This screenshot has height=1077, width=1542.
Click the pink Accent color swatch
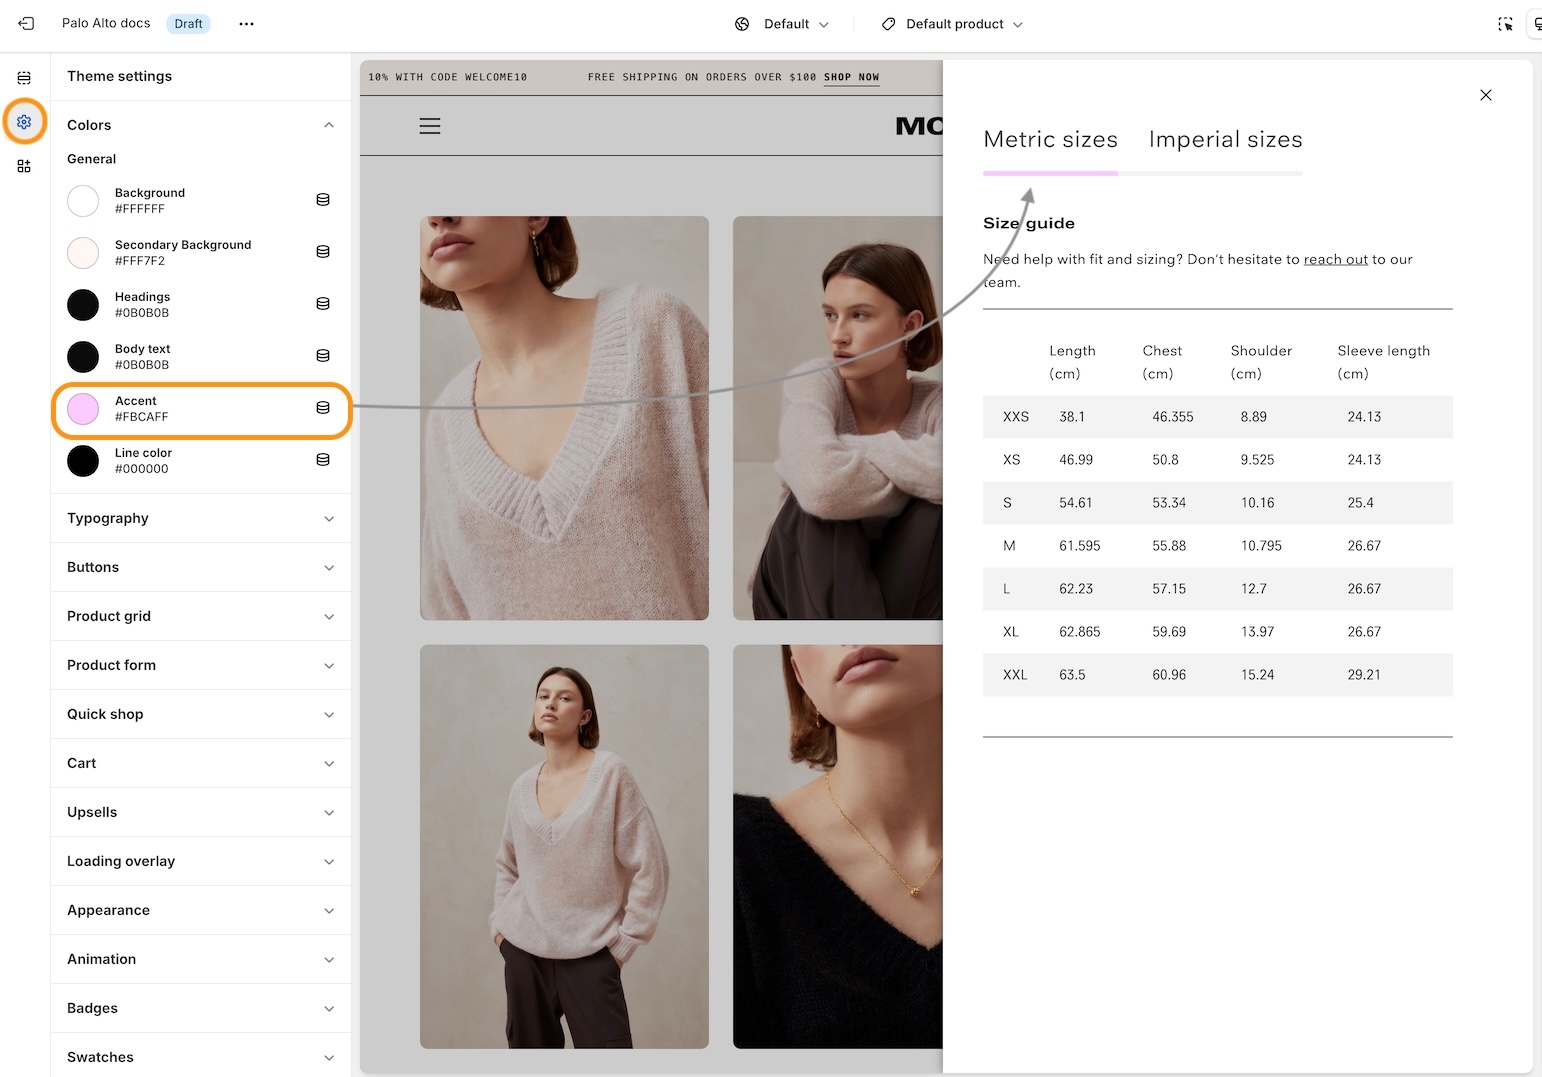pyautogui.click(x=83, y=408)
